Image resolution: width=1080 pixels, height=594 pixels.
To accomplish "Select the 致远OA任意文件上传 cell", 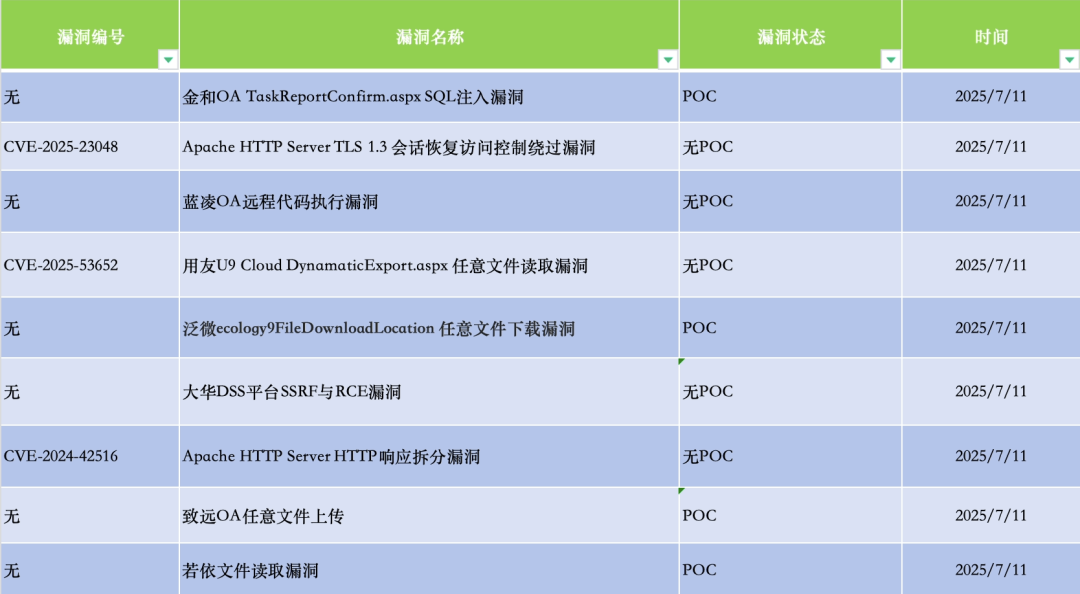I will [x=429, y=515].
